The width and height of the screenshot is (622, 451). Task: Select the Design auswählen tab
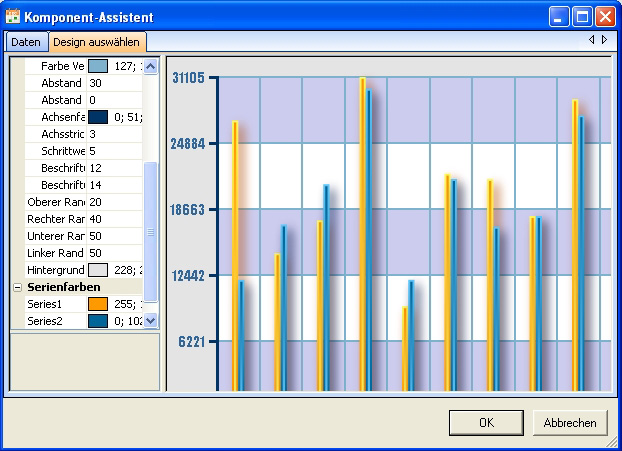pyautogui.click(x=97, y=42)
